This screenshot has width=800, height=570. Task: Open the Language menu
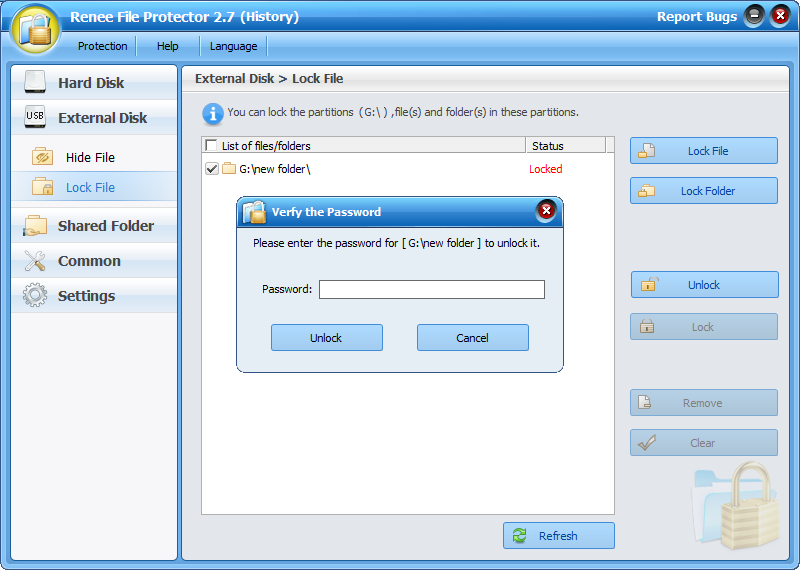233,46
